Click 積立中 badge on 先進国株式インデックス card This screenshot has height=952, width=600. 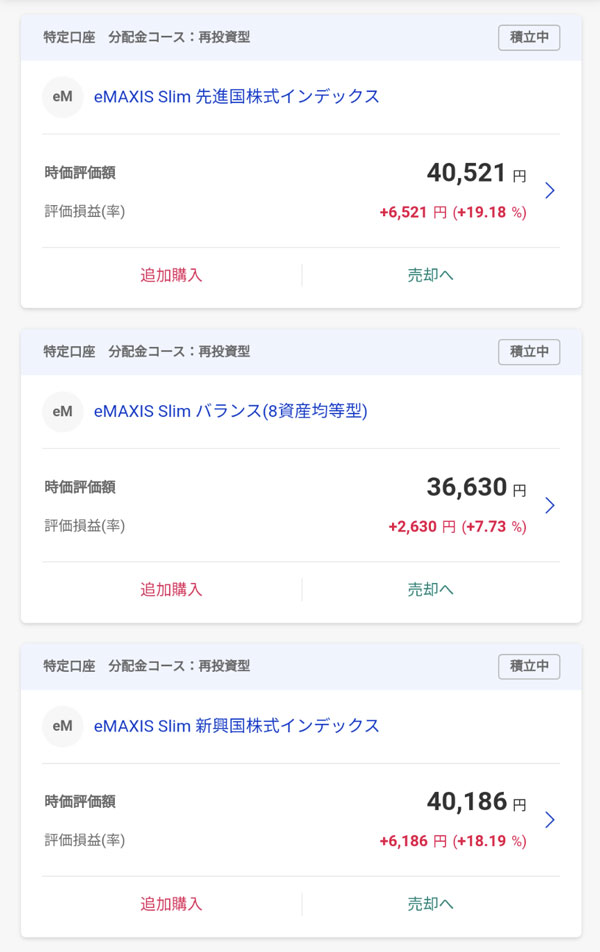point(529,38)
